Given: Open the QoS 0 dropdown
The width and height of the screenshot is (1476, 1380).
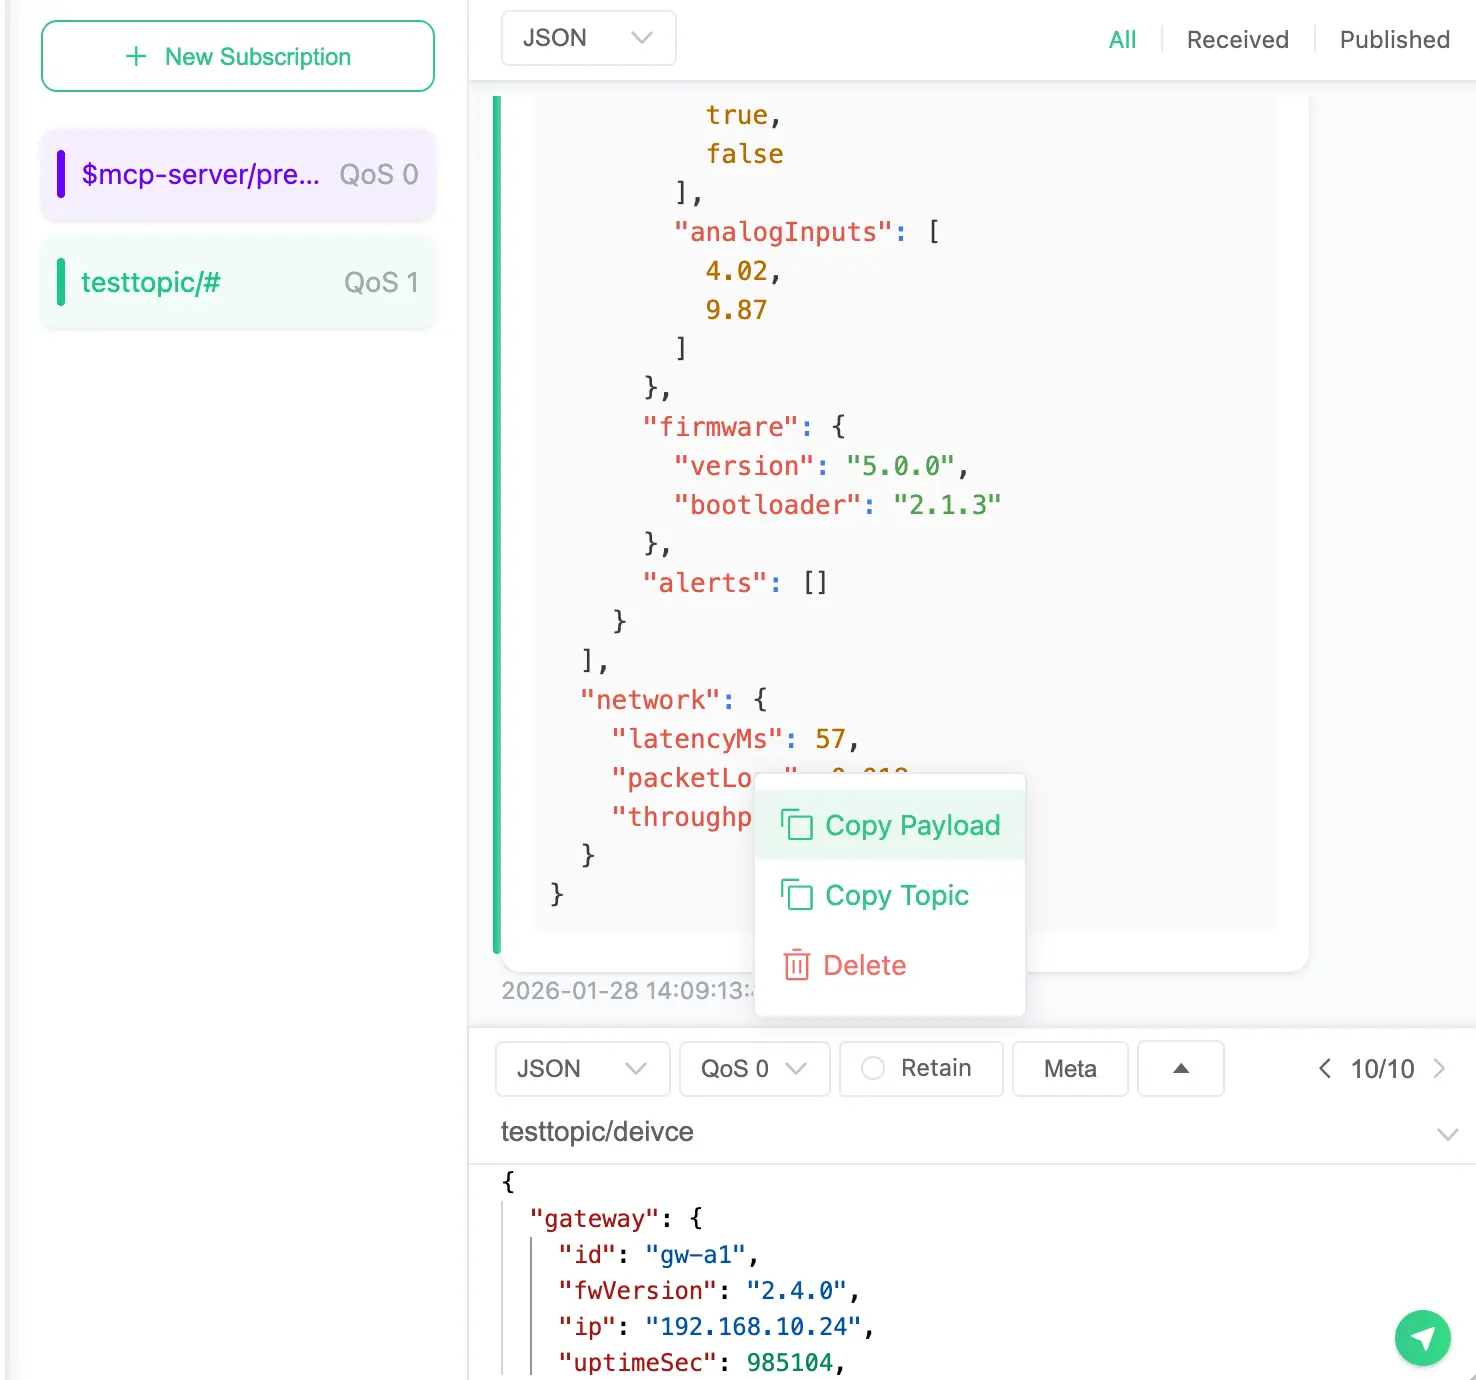Looking at the screenshot, I should click(x=754, y=1068).
